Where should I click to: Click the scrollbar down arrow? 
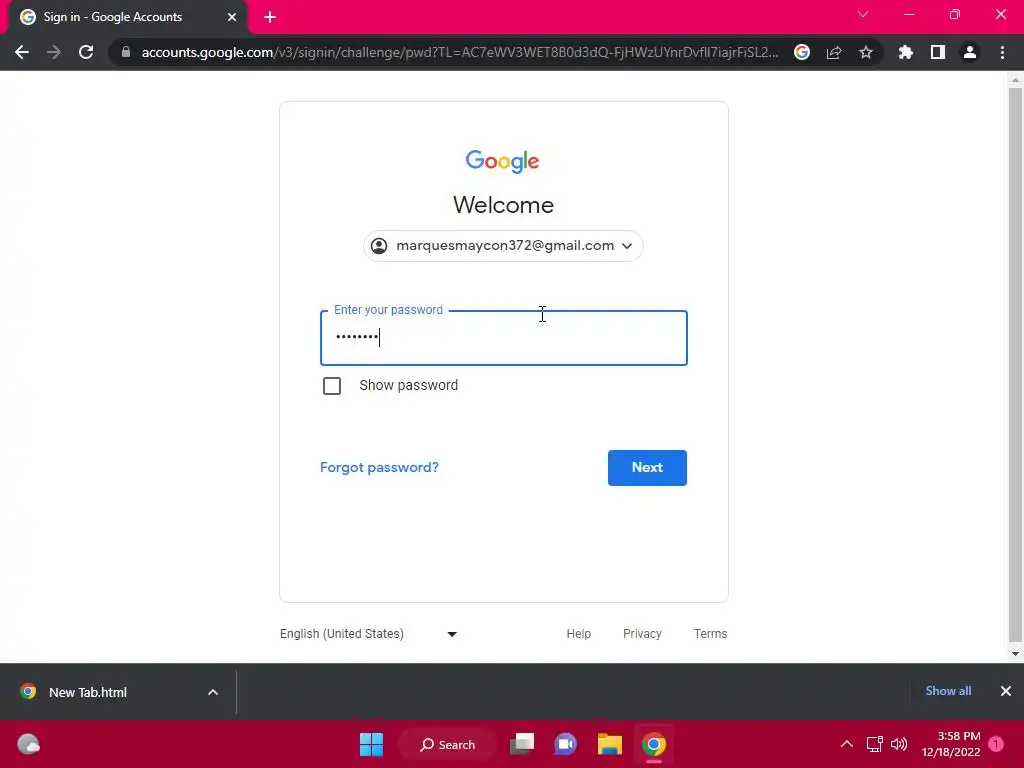coord(1015,654)
